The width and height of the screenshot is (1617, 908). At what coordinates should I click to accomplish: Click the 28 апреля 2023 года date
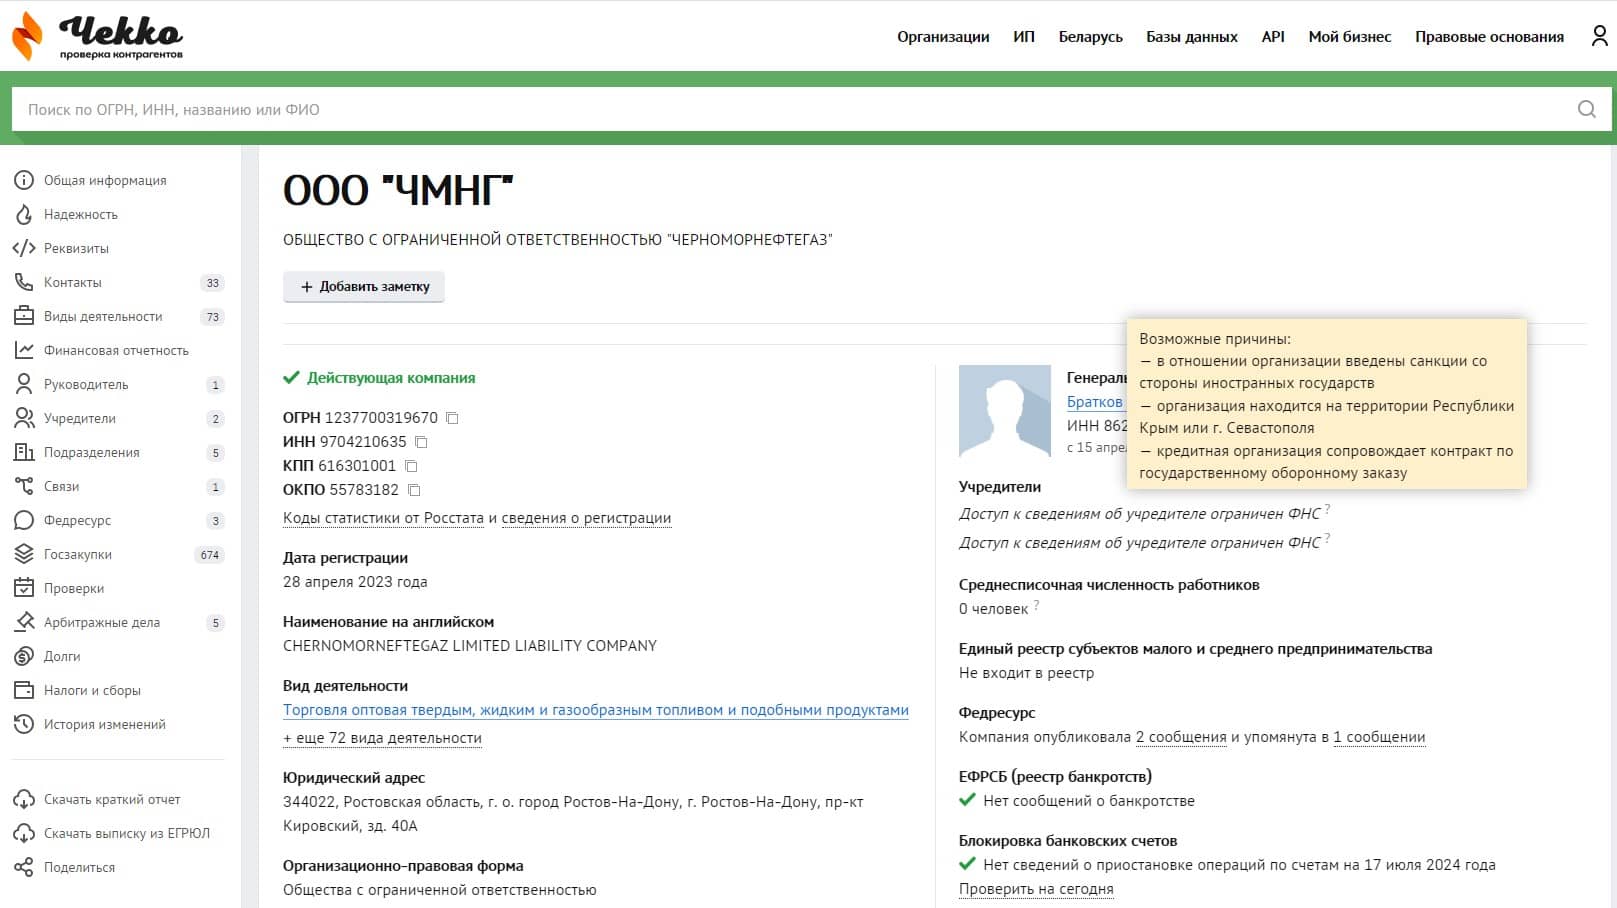355,582
